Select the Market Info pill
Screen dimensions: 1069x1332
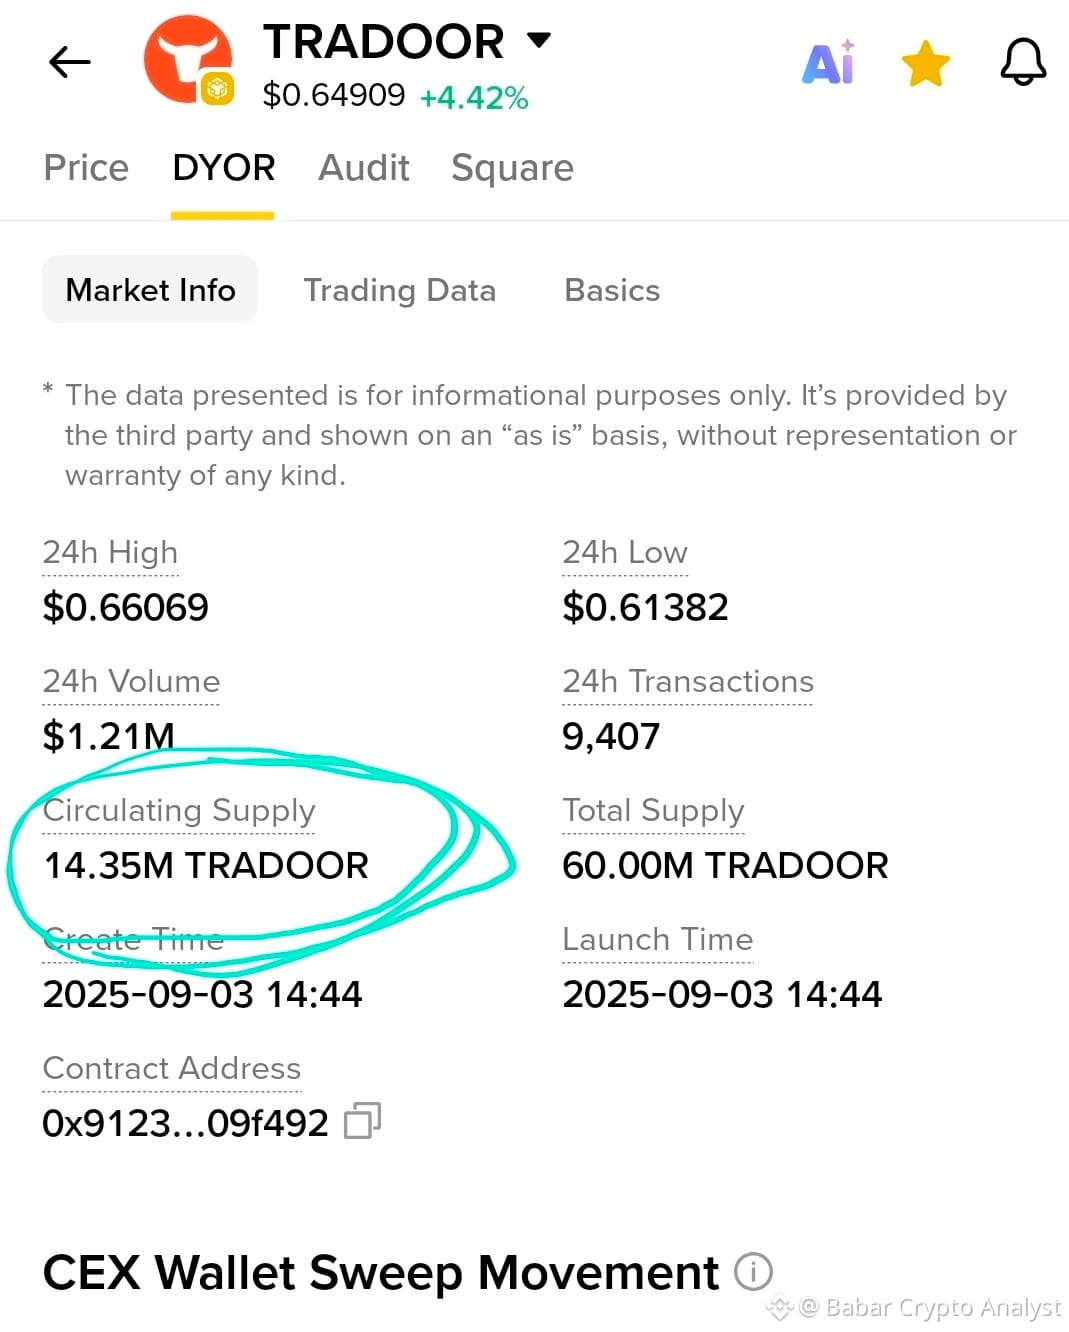[x=150, y=290]
